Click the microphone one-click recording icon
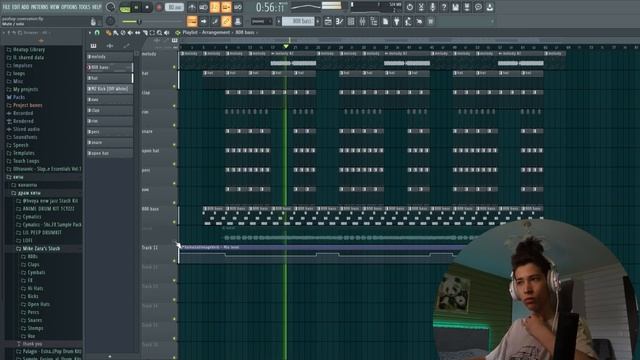The width and height of the screenshot is (640, 360). point(433,7)
